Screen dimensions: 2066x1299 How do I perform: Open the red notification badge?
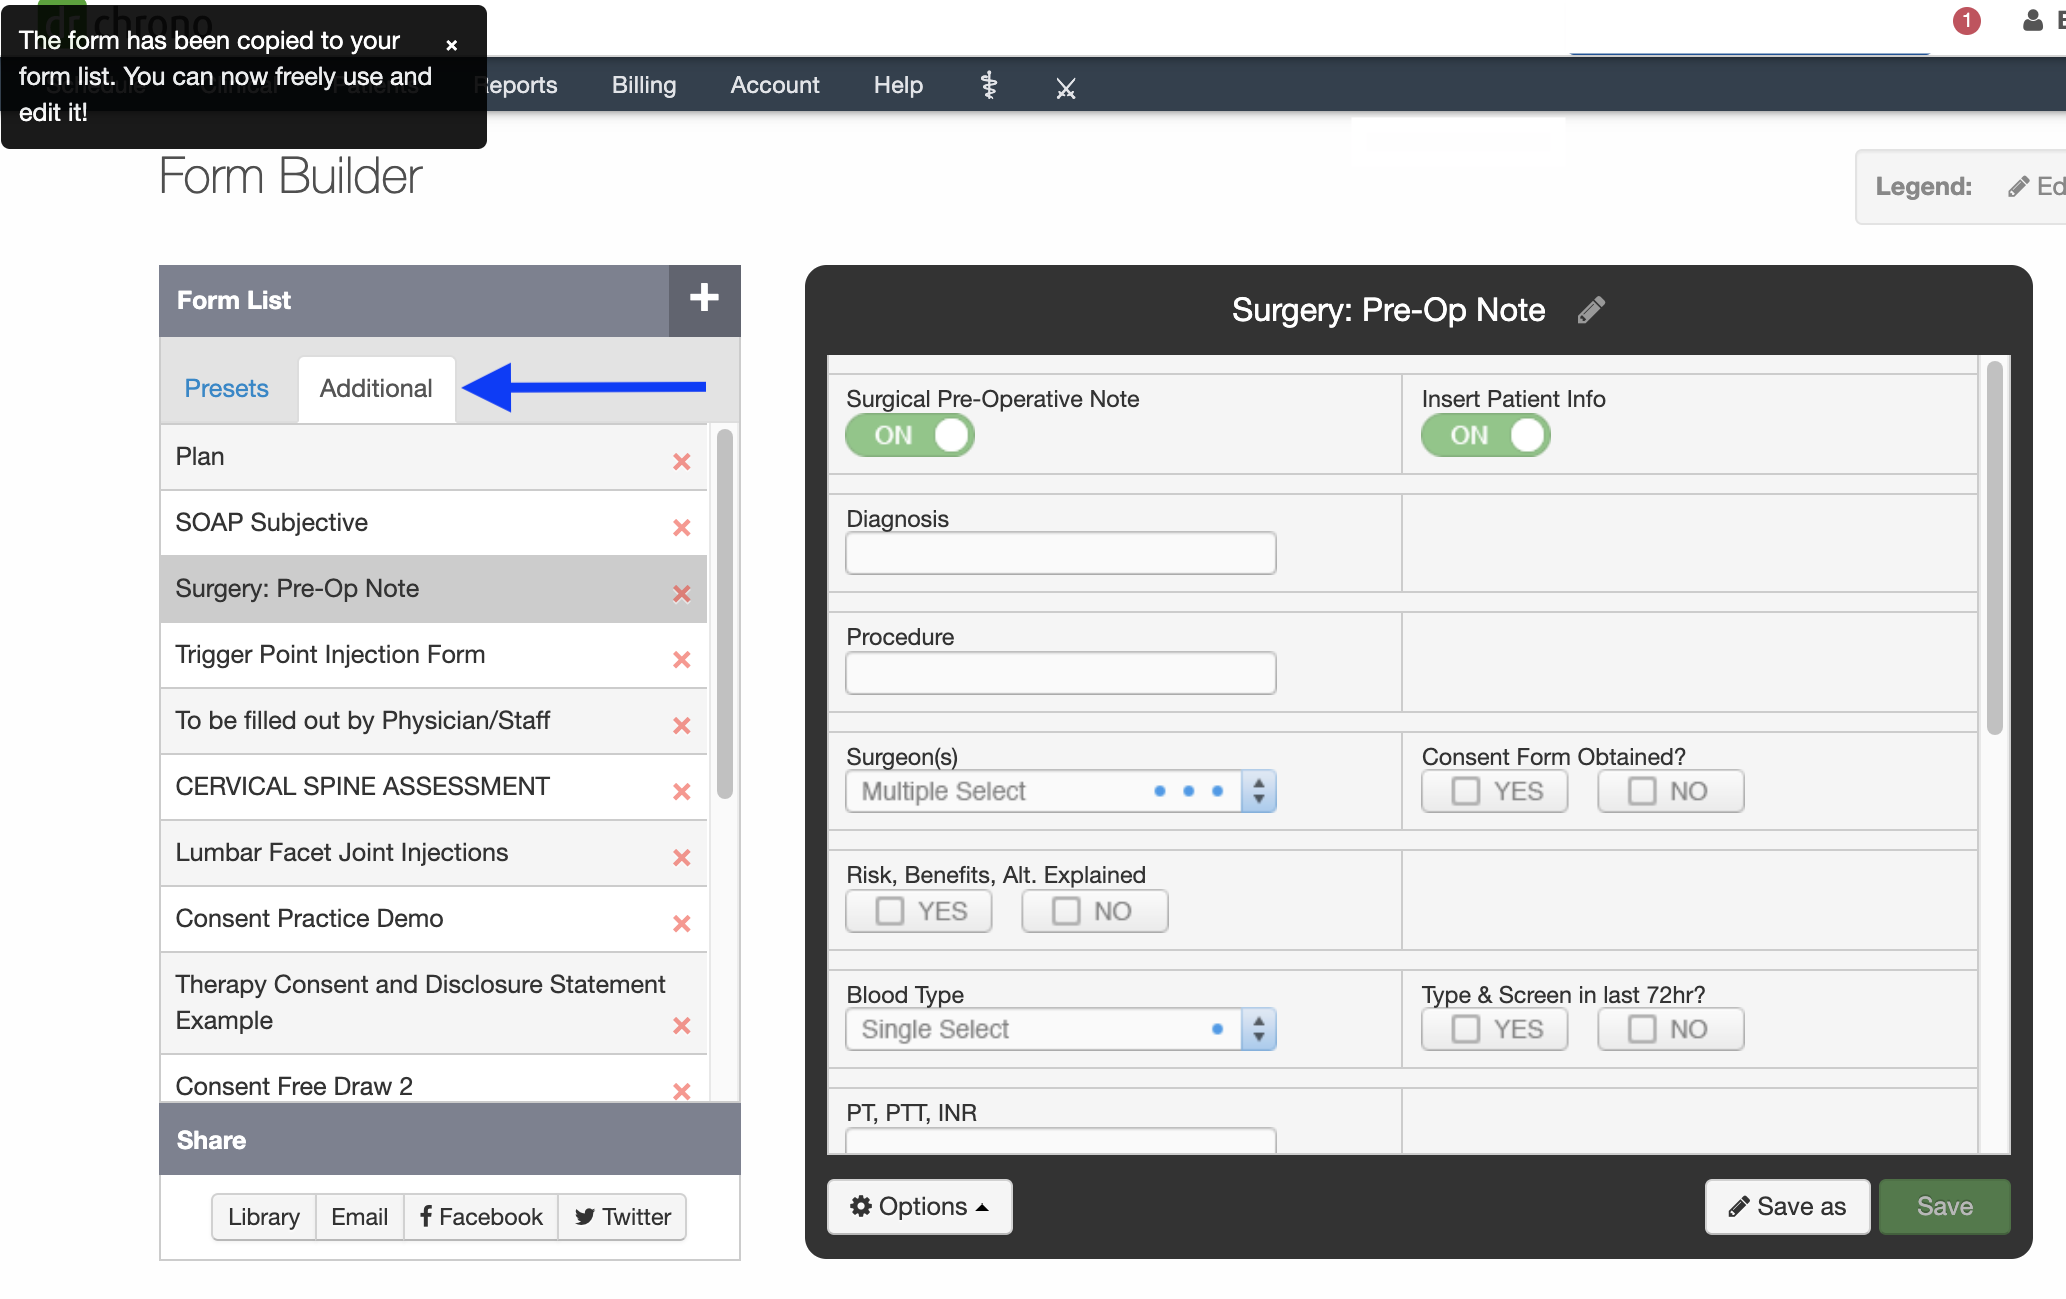(1966, 20)
